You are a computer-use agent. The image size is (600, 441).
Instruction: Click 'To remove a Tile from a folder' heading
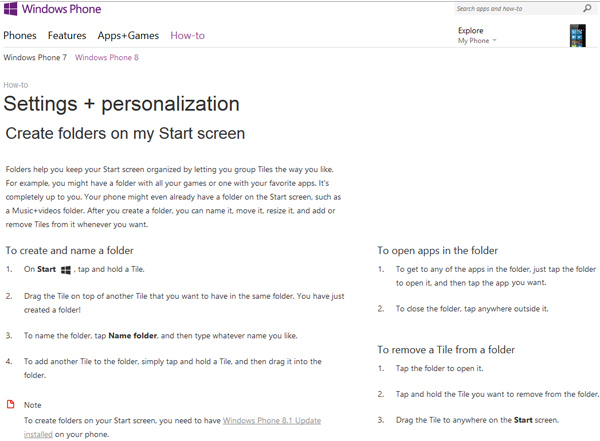(446, 350)
